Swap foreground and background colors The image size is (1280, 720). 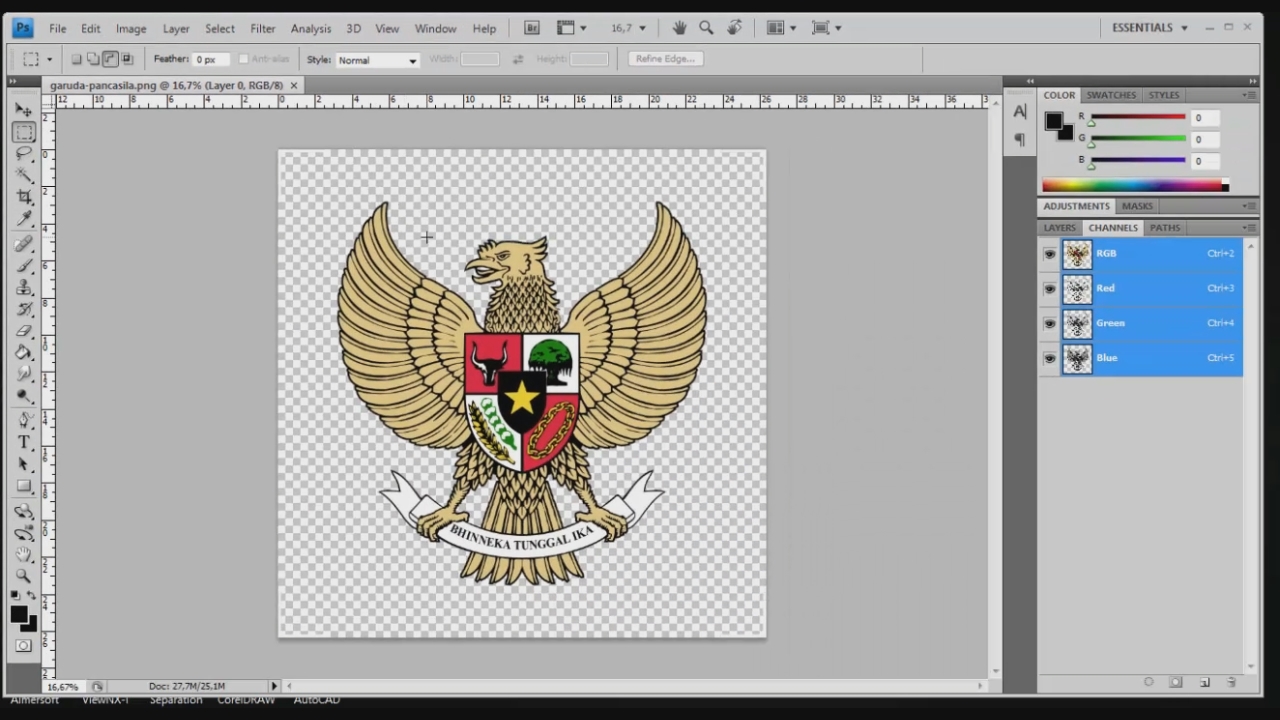(32, 596)
